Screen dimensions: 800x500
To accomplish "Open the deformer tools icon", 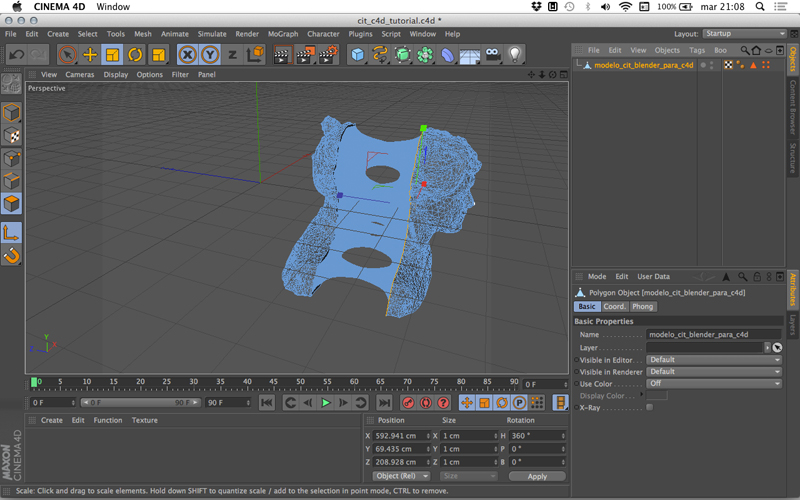I will 447,55.
